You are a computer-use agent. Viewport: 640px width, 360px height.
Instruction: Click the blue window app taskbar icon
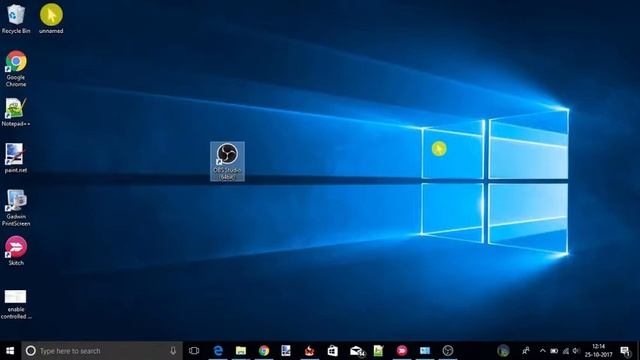425,351
